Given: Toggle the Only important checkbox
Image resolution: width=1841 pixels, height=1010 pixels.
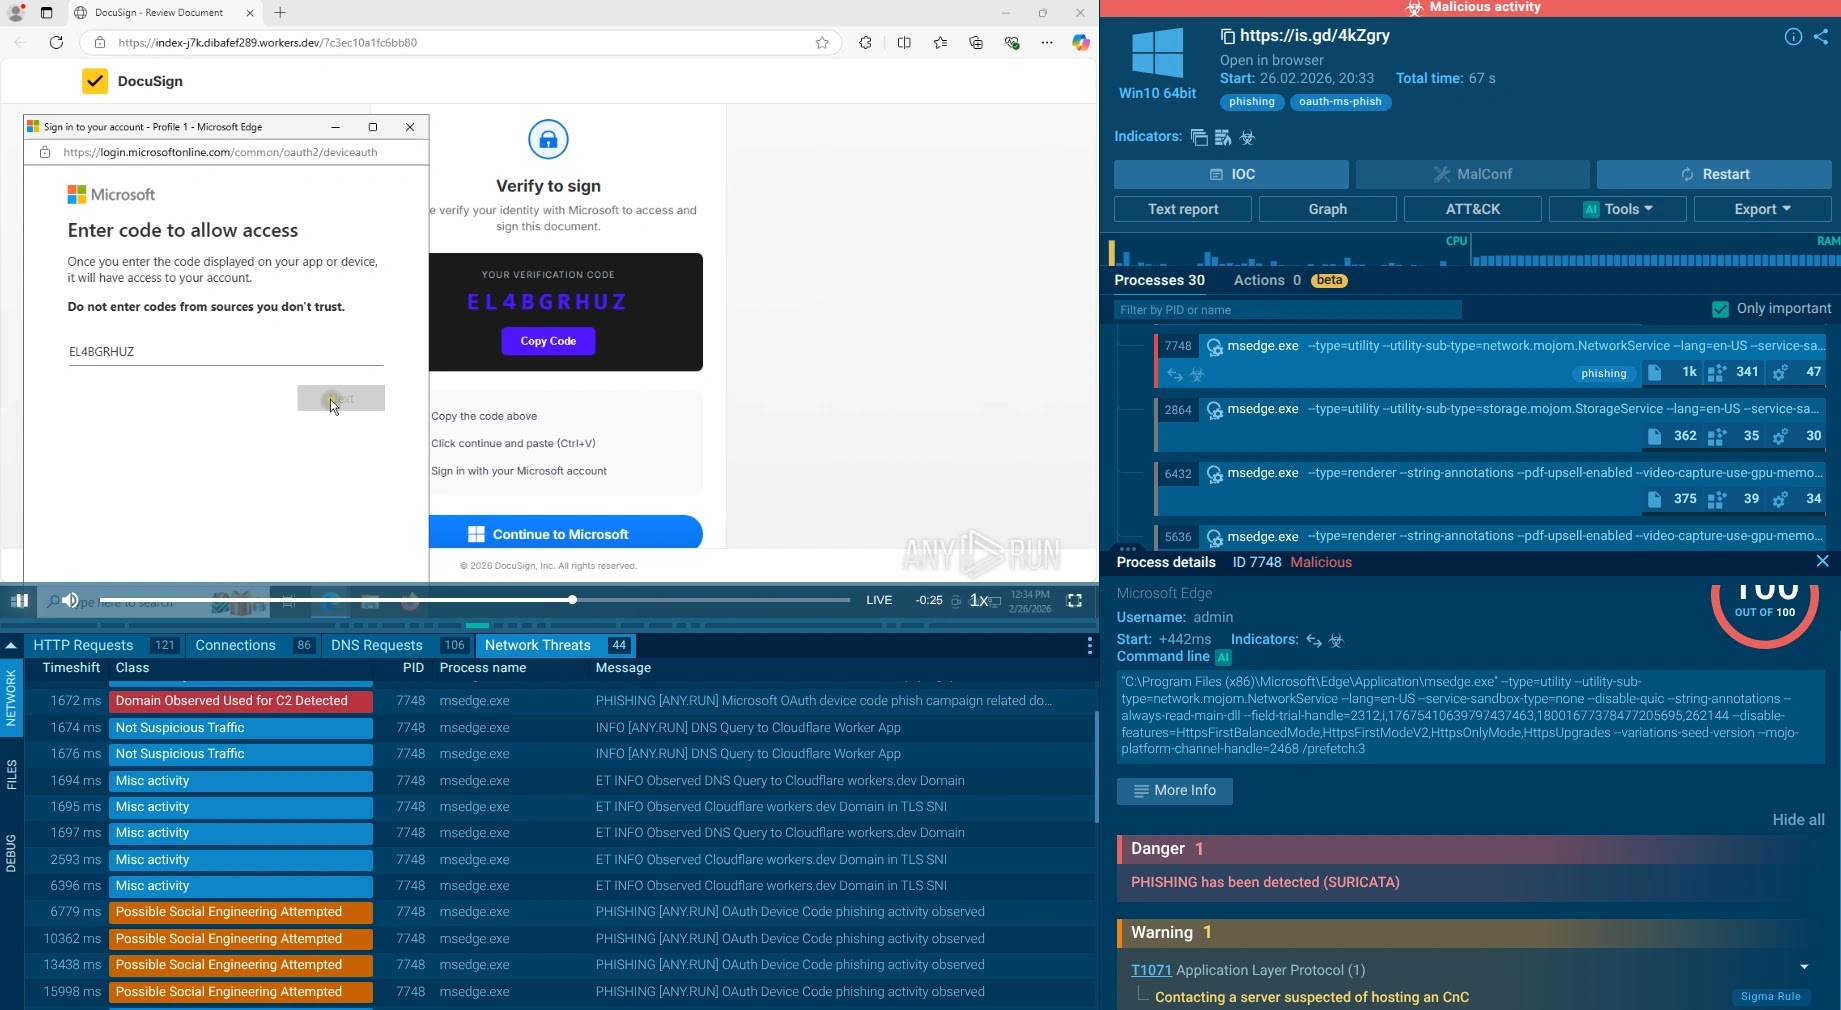Looking at the screenshot, I should click(1720, 309).
